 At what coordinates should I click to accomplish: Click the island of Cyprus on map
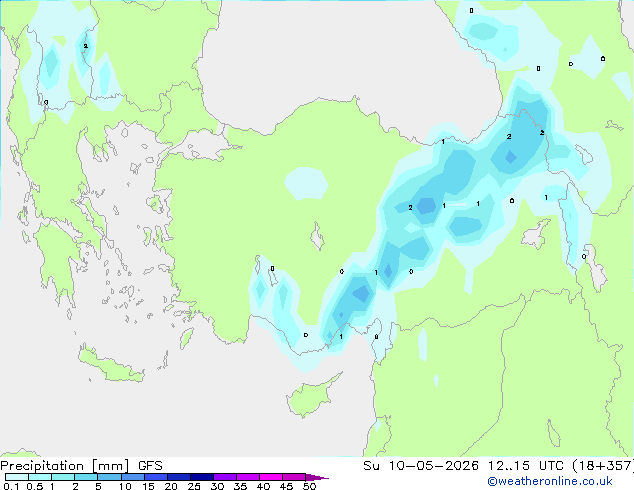(311, 396)
